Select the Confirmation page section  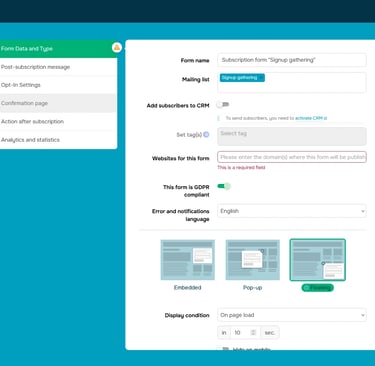pyautogui.click(x=58, y=103)
